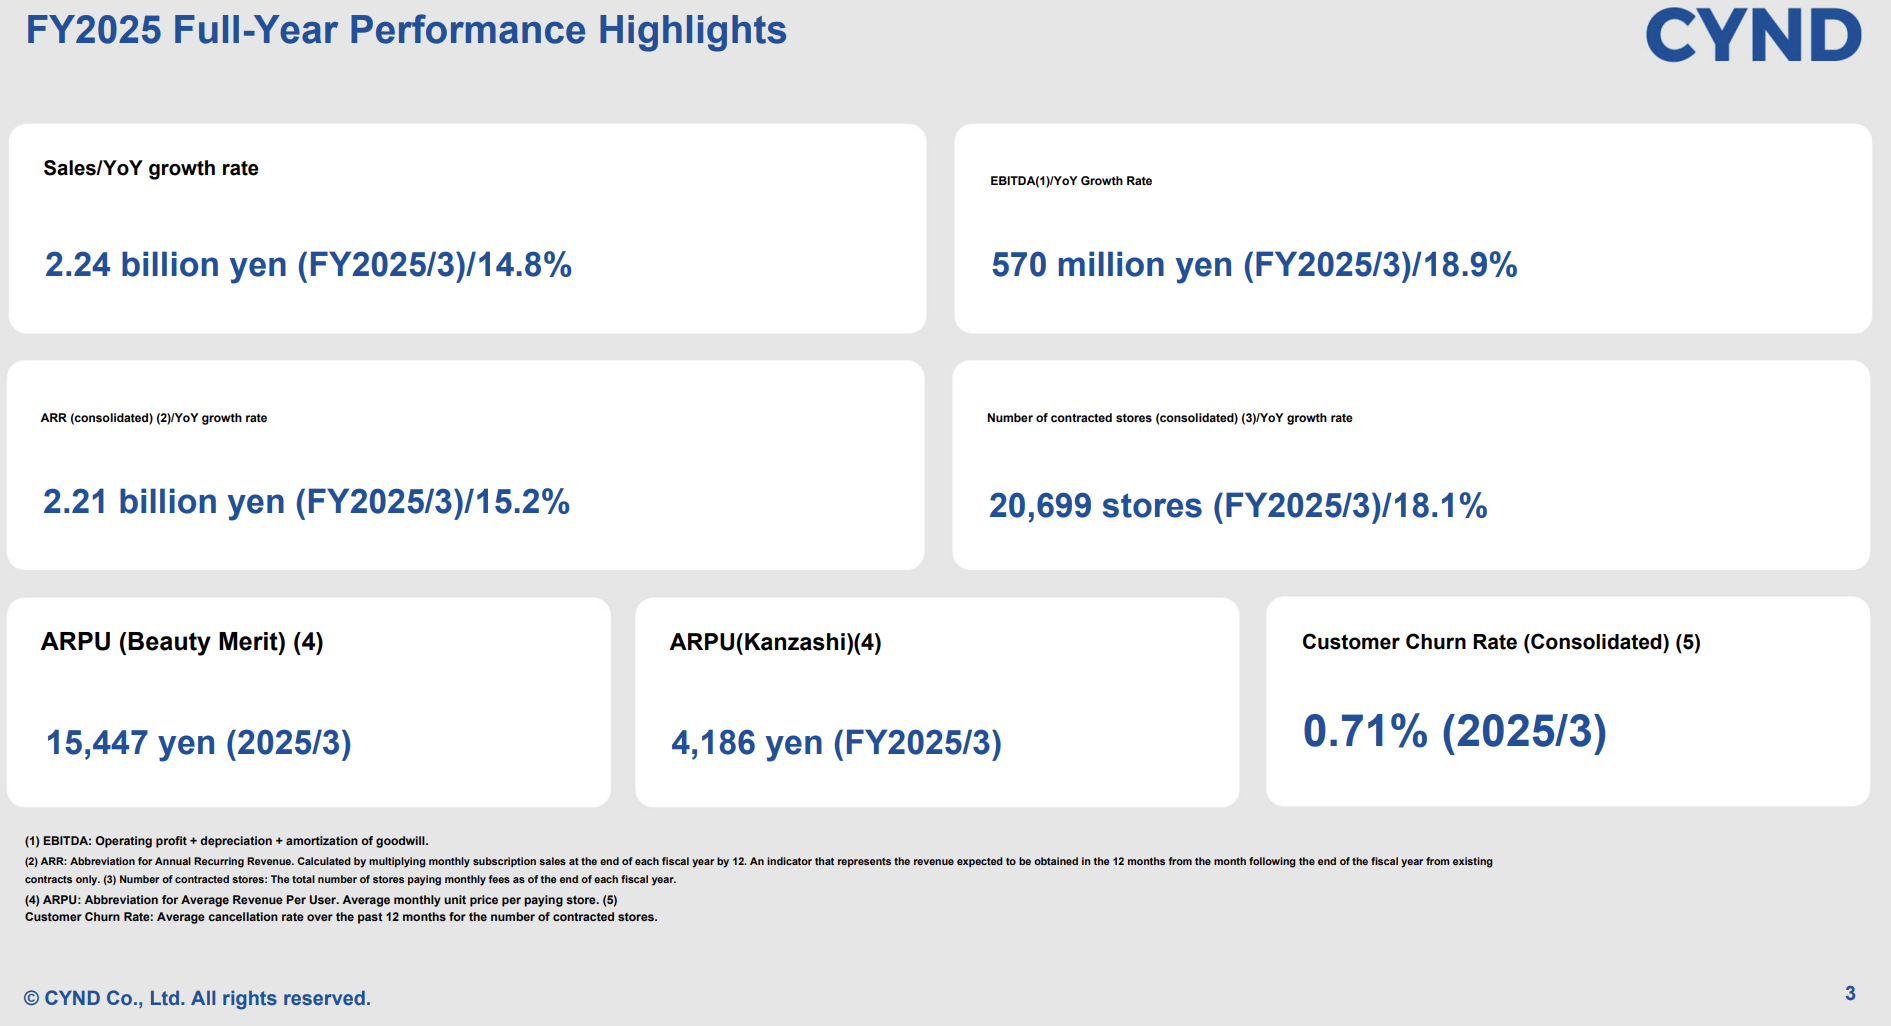Click footnote '(1) EBITDA: Operating profit + depreciation'

pyautogui.click(x=227, y=841)
